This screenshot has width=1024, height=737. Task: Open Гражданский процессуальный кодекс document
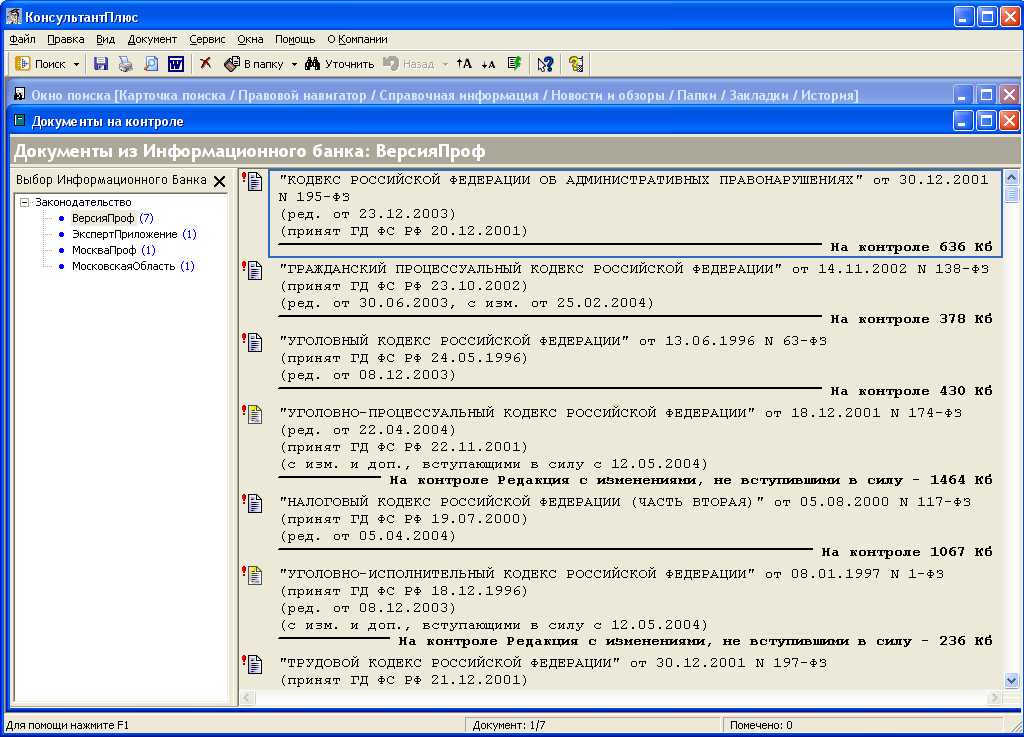[x=633, y=294]
